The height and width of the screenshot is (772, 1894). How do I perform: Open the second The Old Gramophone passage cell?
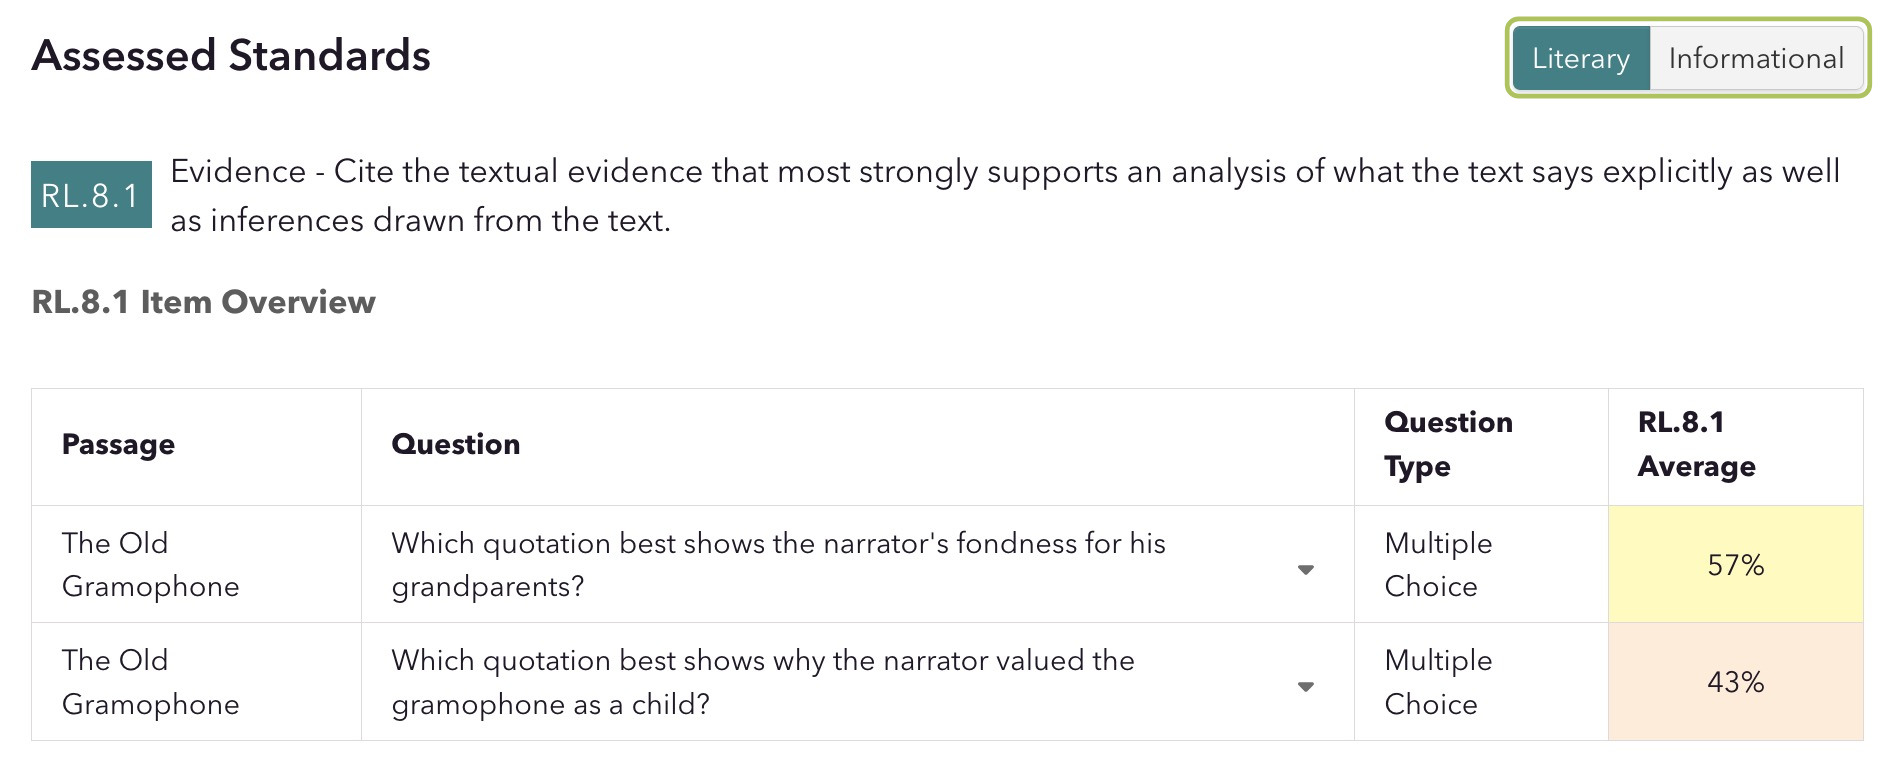click(151, 682)
